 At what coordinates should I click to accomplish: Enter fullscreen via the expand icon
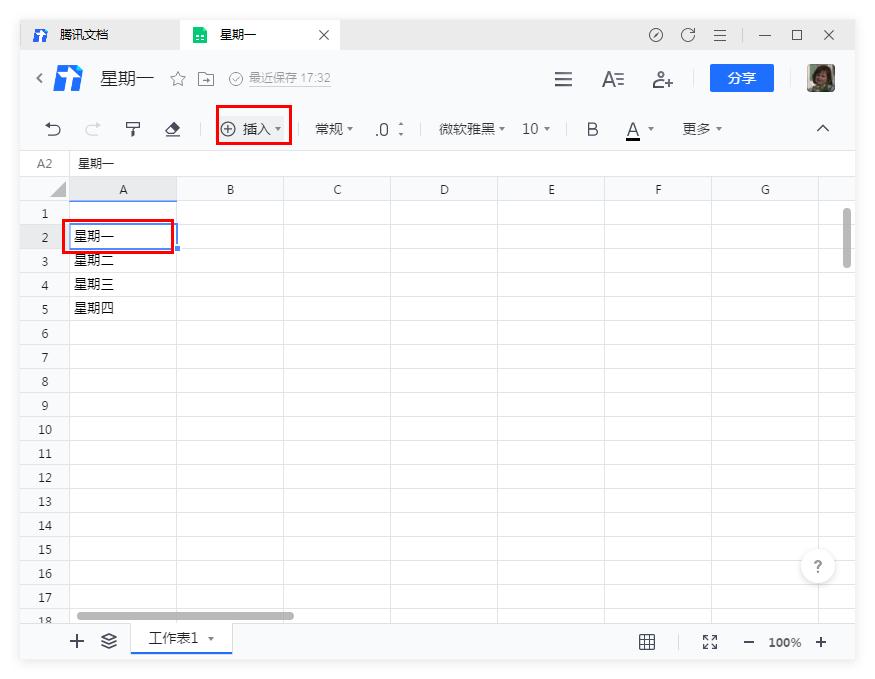[710, 641]
